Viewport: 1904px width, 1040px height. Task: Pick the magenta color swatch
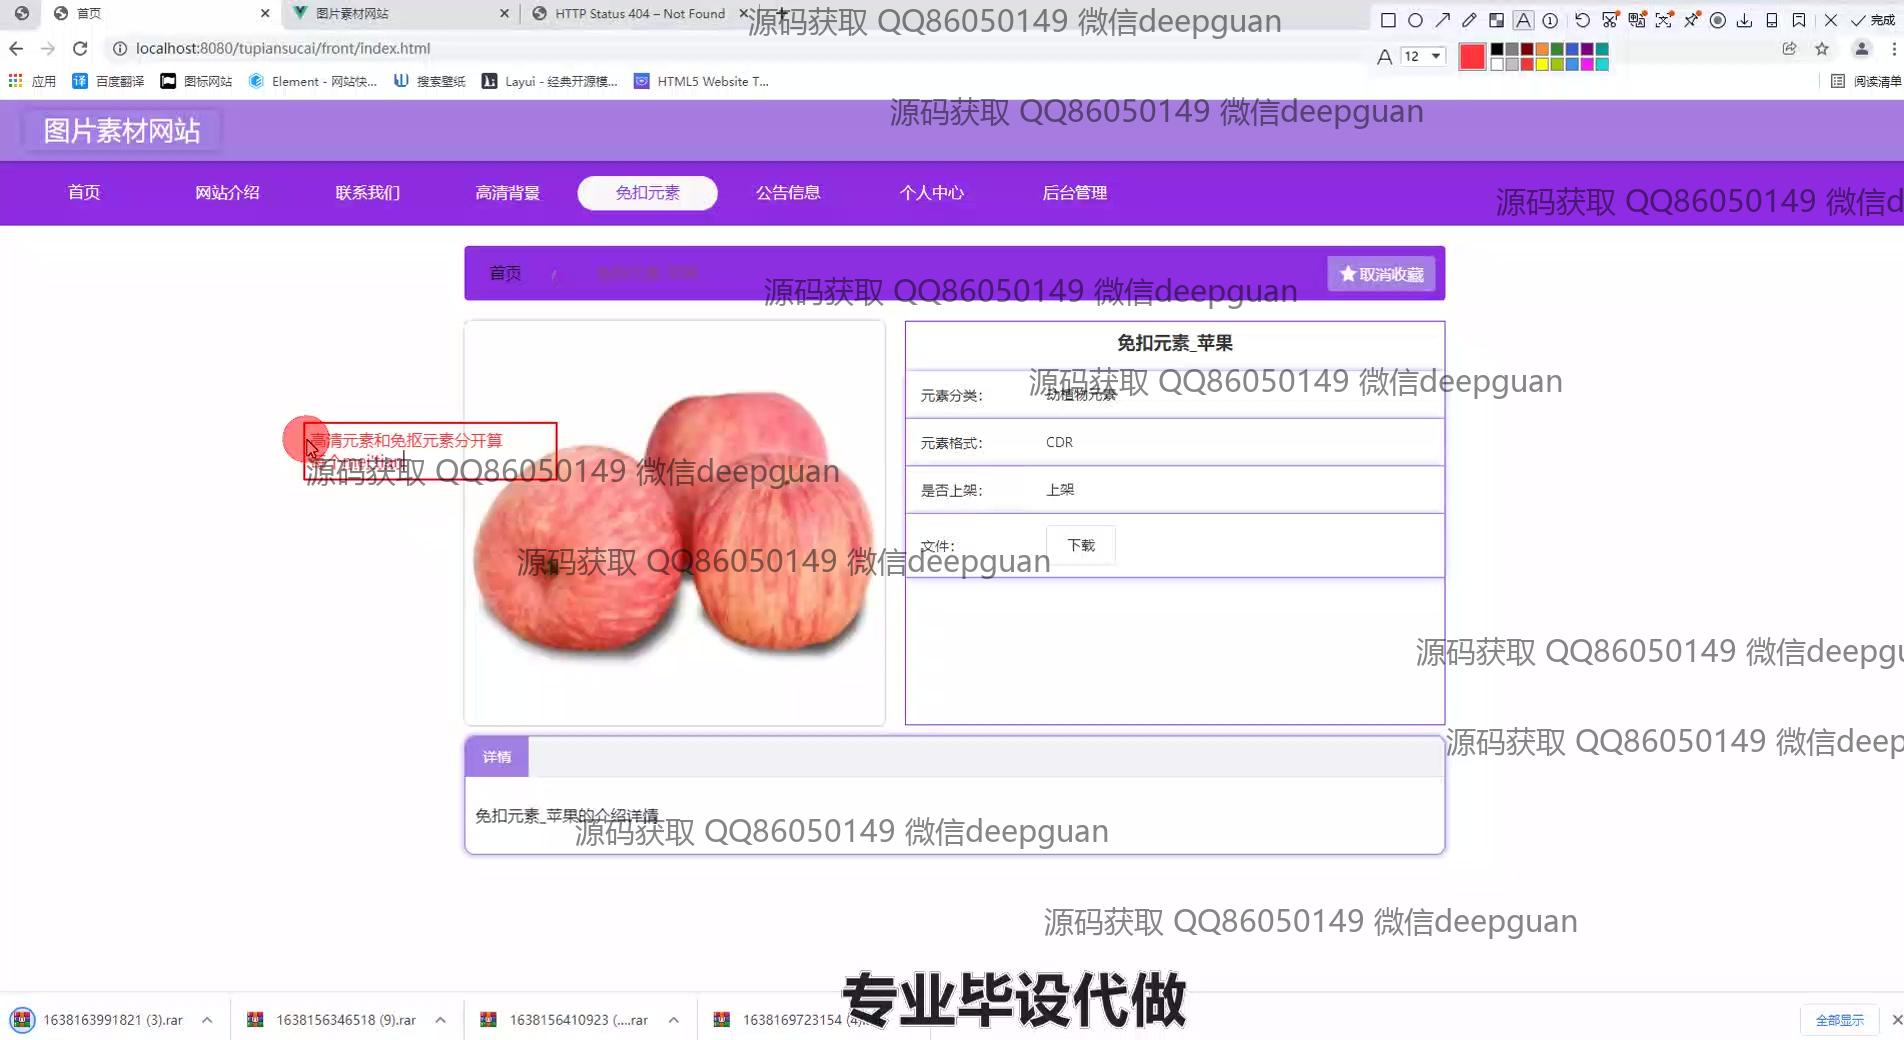[x=1587, y=64]
